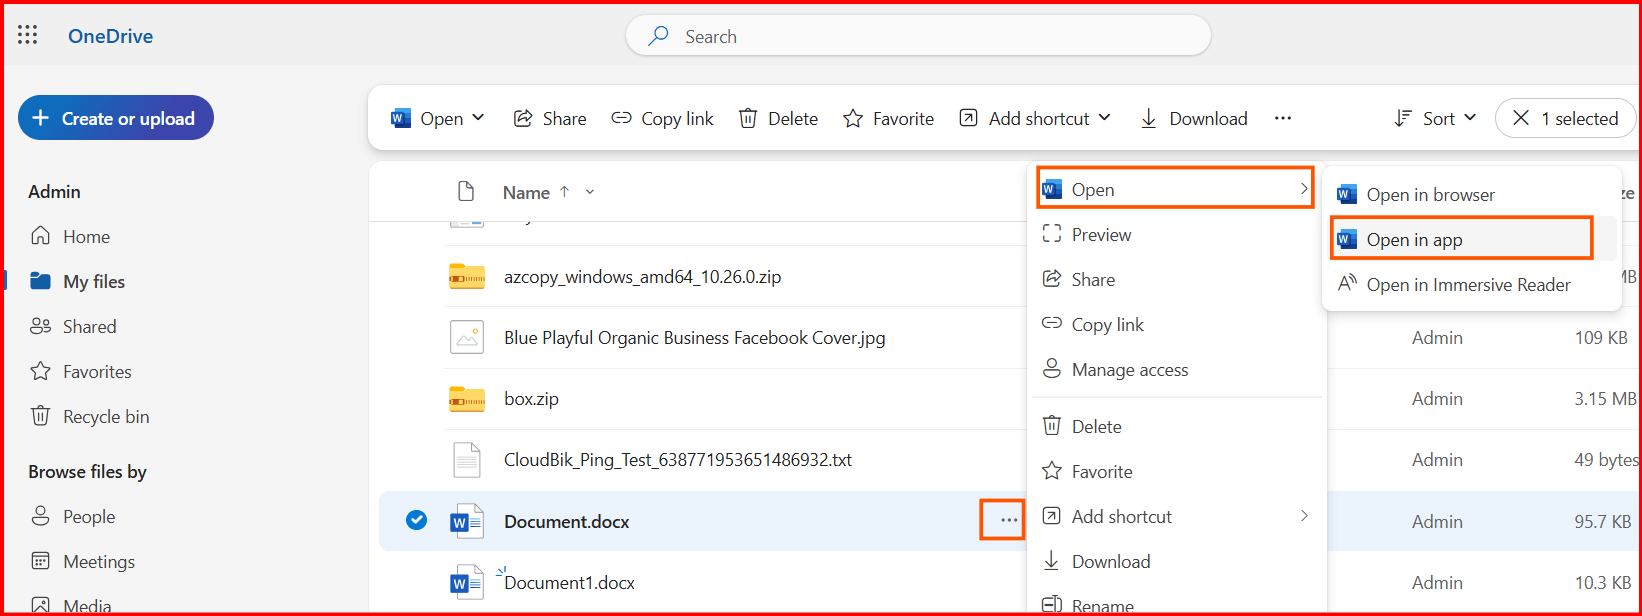1642x616 pixels.
Task: Expand the Open submenu in context menu
Action: pos(1176,189)
